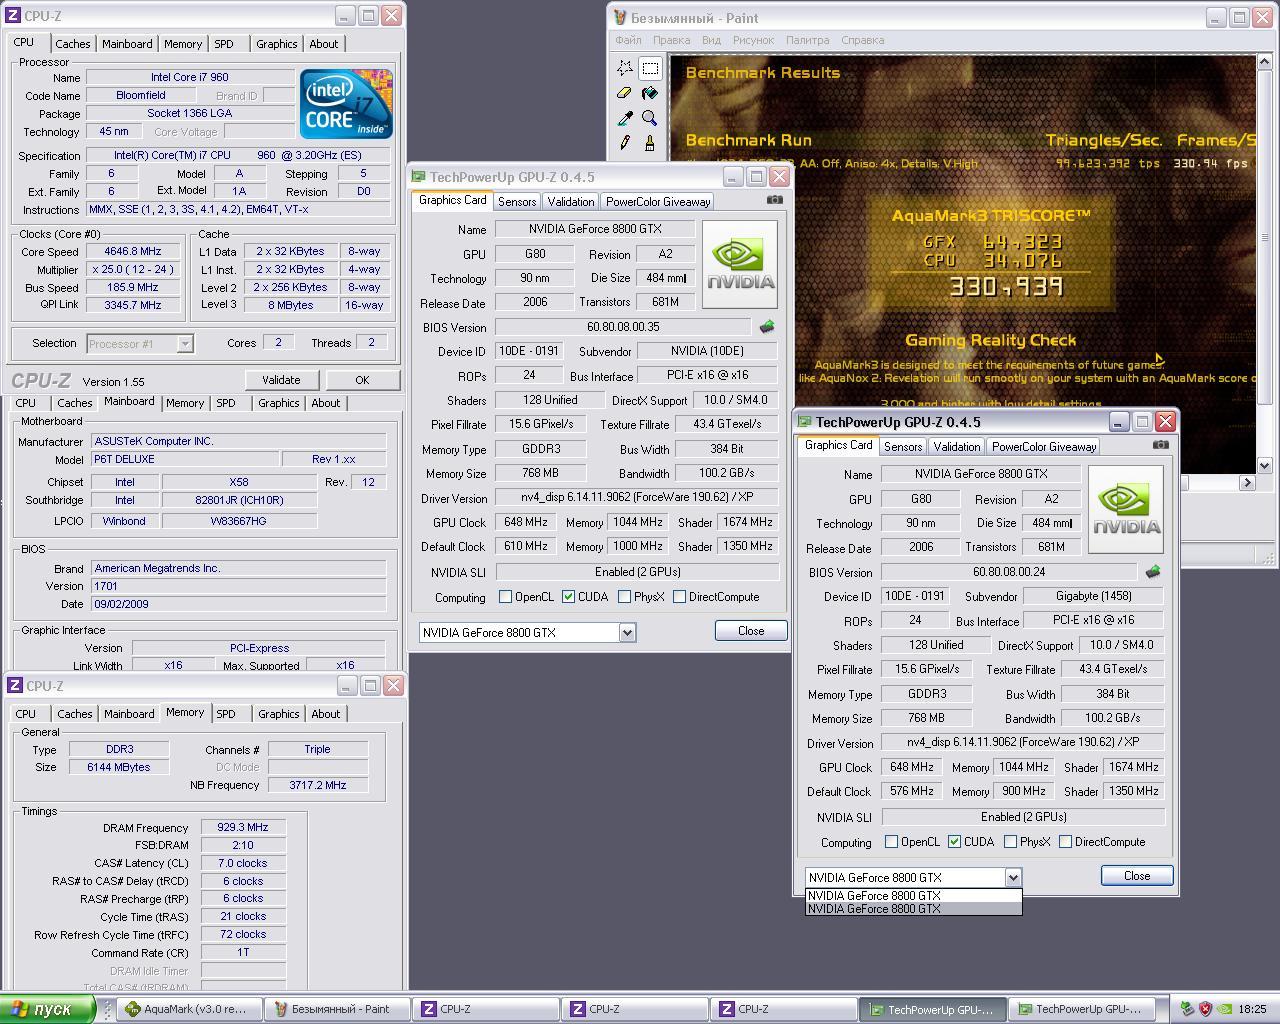Open the CPU-Z Selection Processor #1 dropdown
The image size is (1280, 1024).
click(x=185, y=344)
